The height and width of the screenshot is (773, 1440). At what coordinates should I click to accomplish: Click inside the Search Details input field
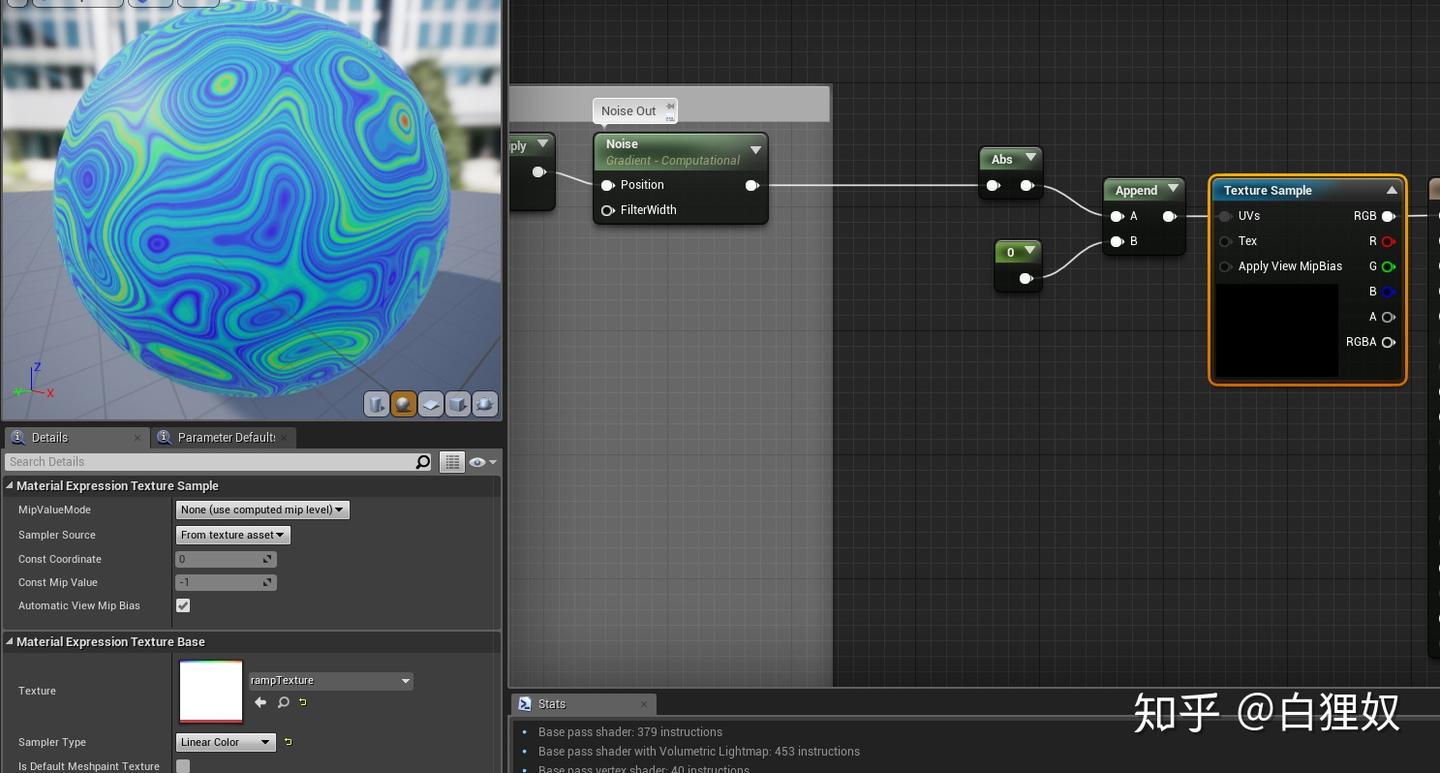[200, 461]
